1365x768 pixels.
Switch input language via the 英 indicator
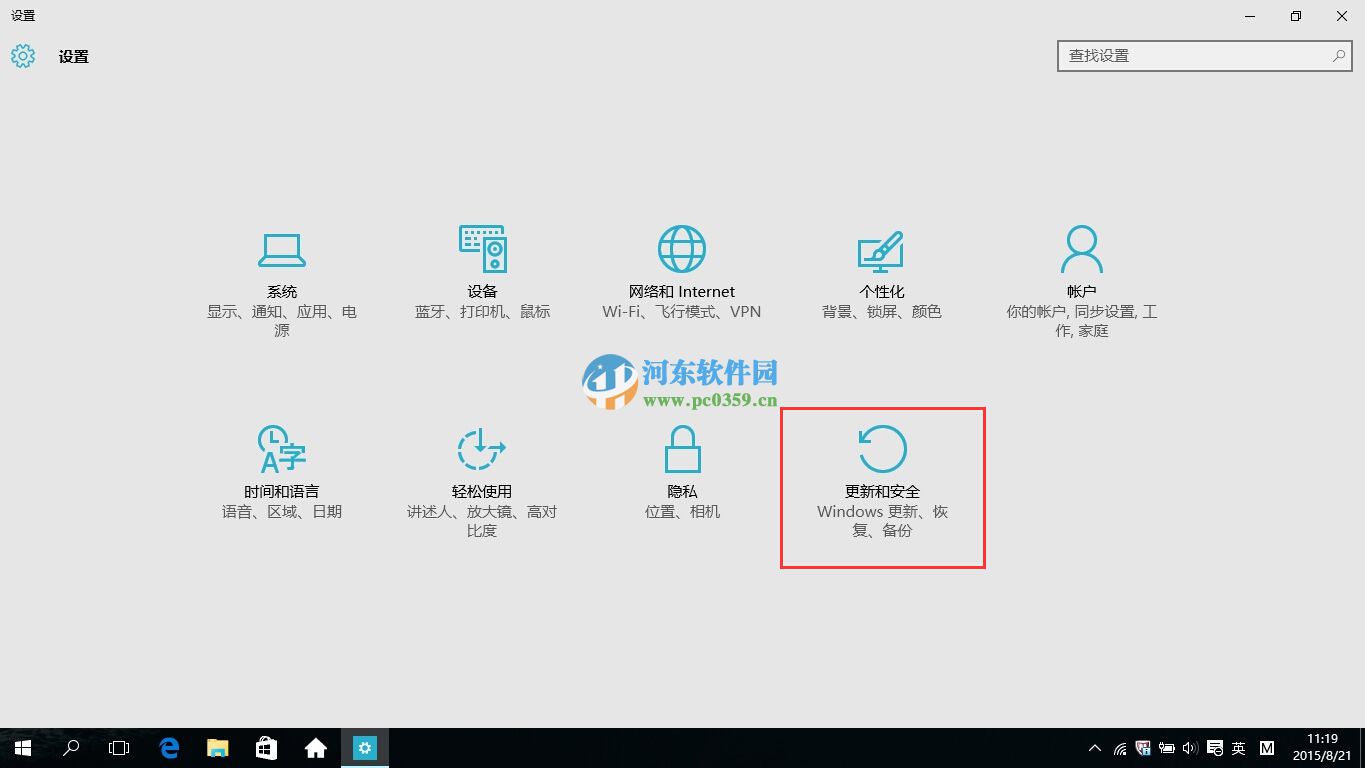coord(1239,747)
